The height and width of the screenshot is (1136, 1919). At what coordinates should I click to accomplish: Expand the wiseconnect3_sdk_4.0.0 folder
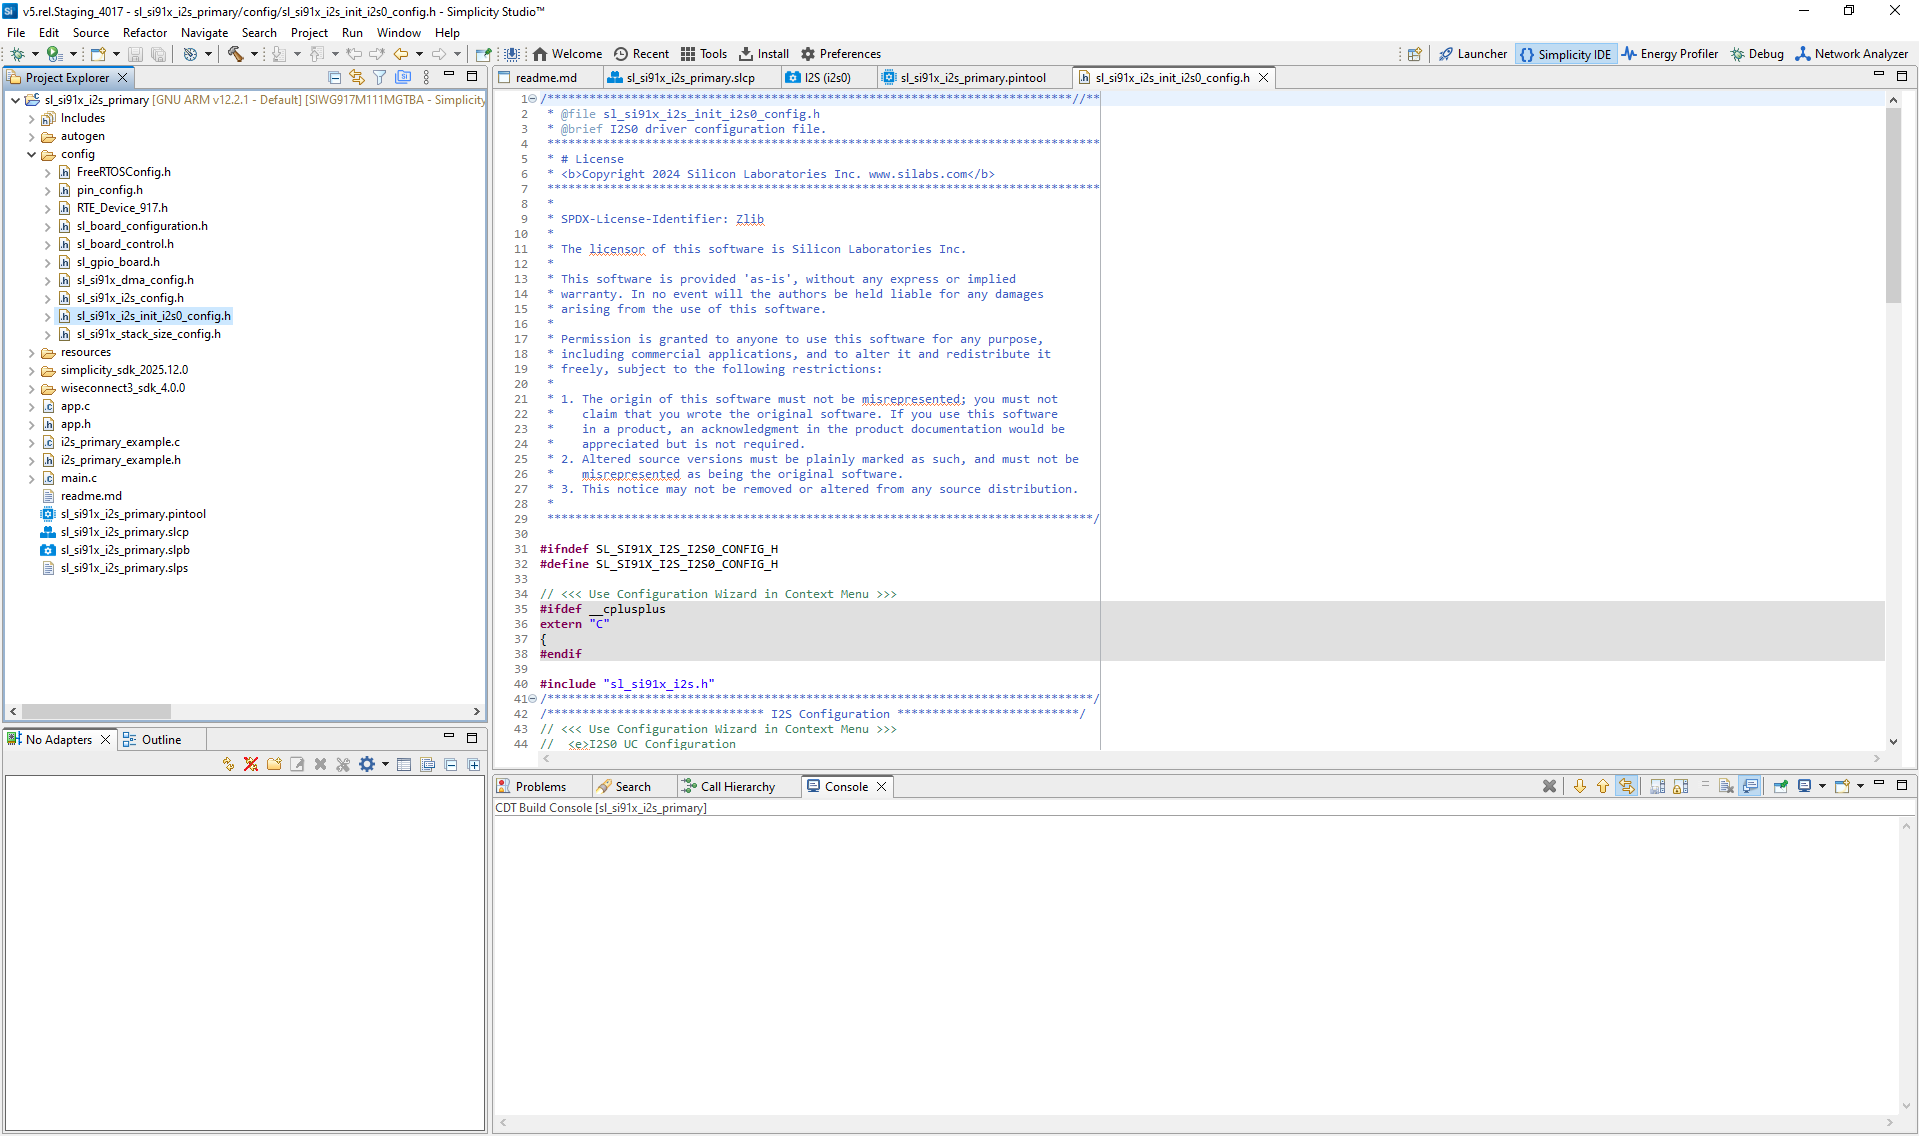click(32, 388)
